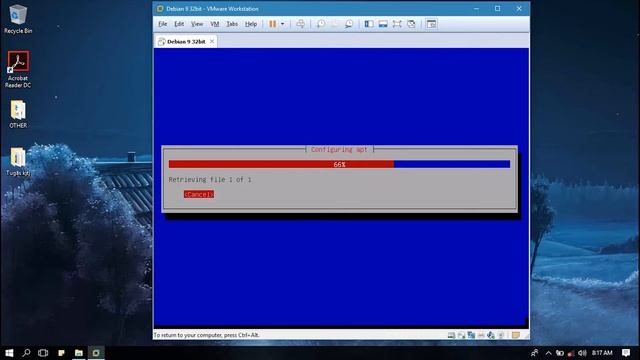This screenshot has width=640, height=360.
Task: Click the Configuring apt dialog title
Action: tap(339, 150)
